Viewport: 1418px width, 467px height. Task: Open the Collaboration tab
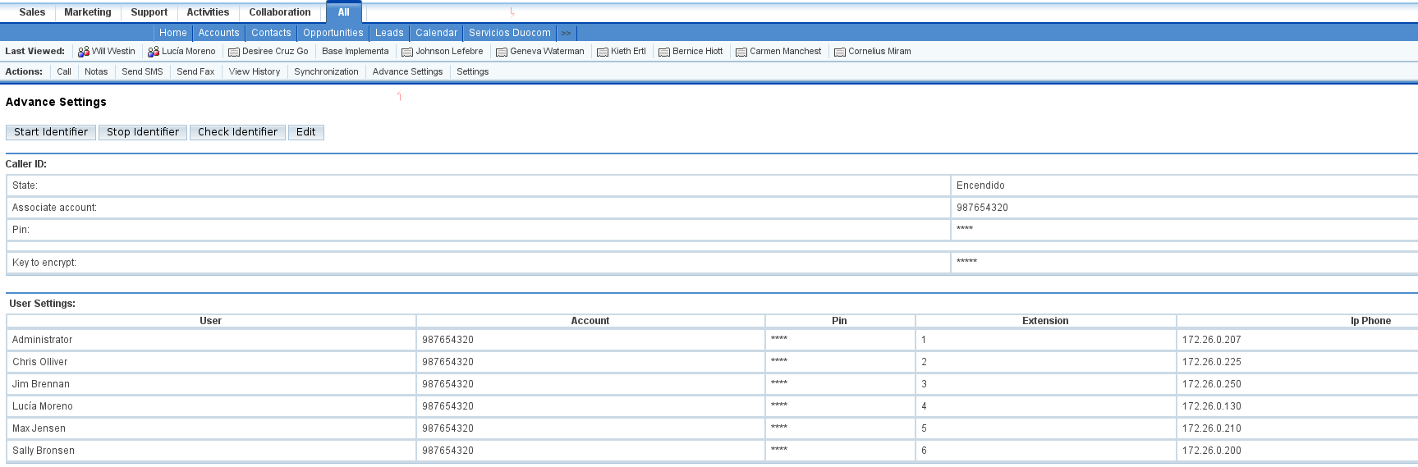tap(280, 13)
